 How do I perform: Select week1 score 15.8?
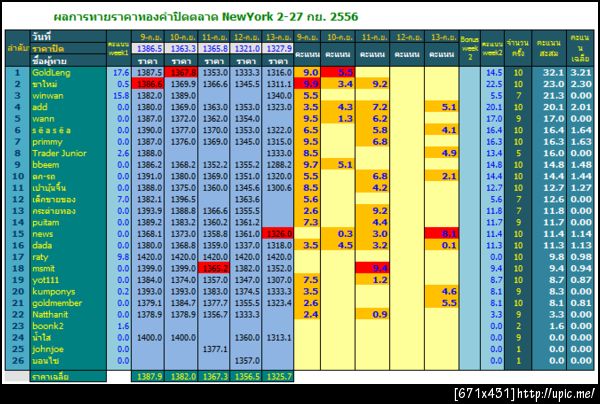coord(119,96)
